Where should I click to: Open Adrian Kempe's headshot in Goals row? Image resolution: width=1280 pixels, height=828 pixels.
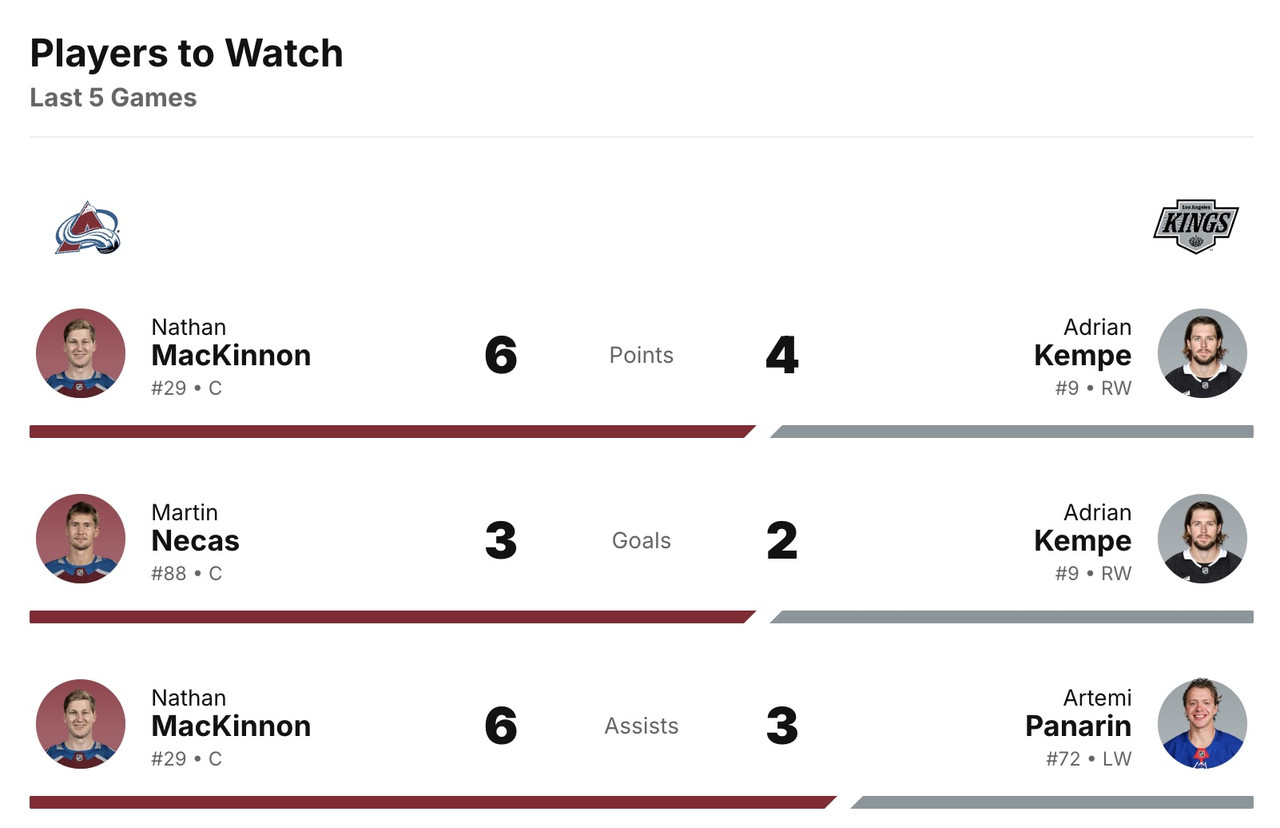coord(1202,539)
